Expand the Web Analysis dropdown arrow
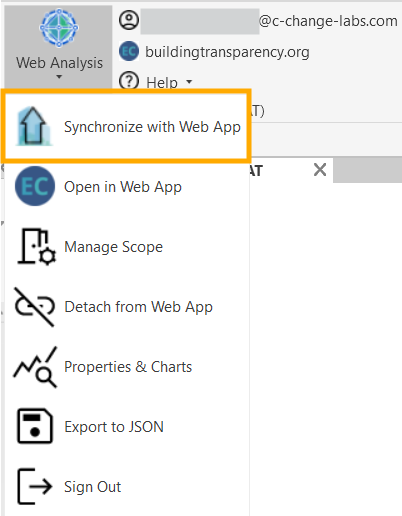The height and width of the screenshot is (516, 402). pyautogui.click(x=59, y=77)
